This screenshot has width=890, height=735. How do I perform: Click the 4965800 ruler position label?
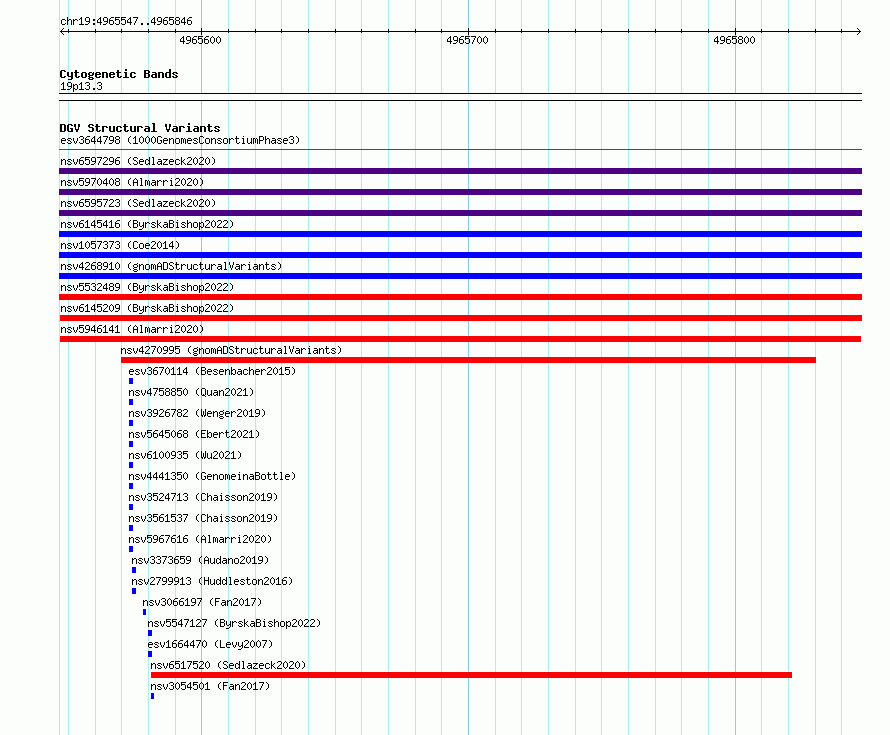734,40
